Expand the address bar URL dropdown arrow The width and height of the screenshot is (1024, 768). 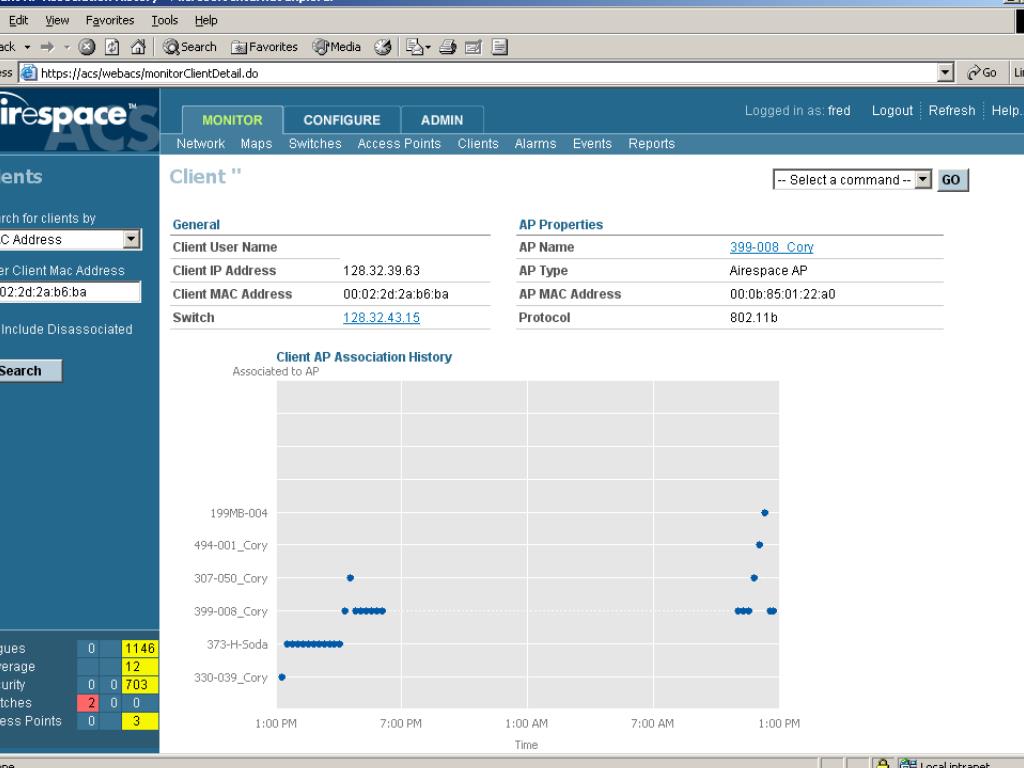(946, 73)
